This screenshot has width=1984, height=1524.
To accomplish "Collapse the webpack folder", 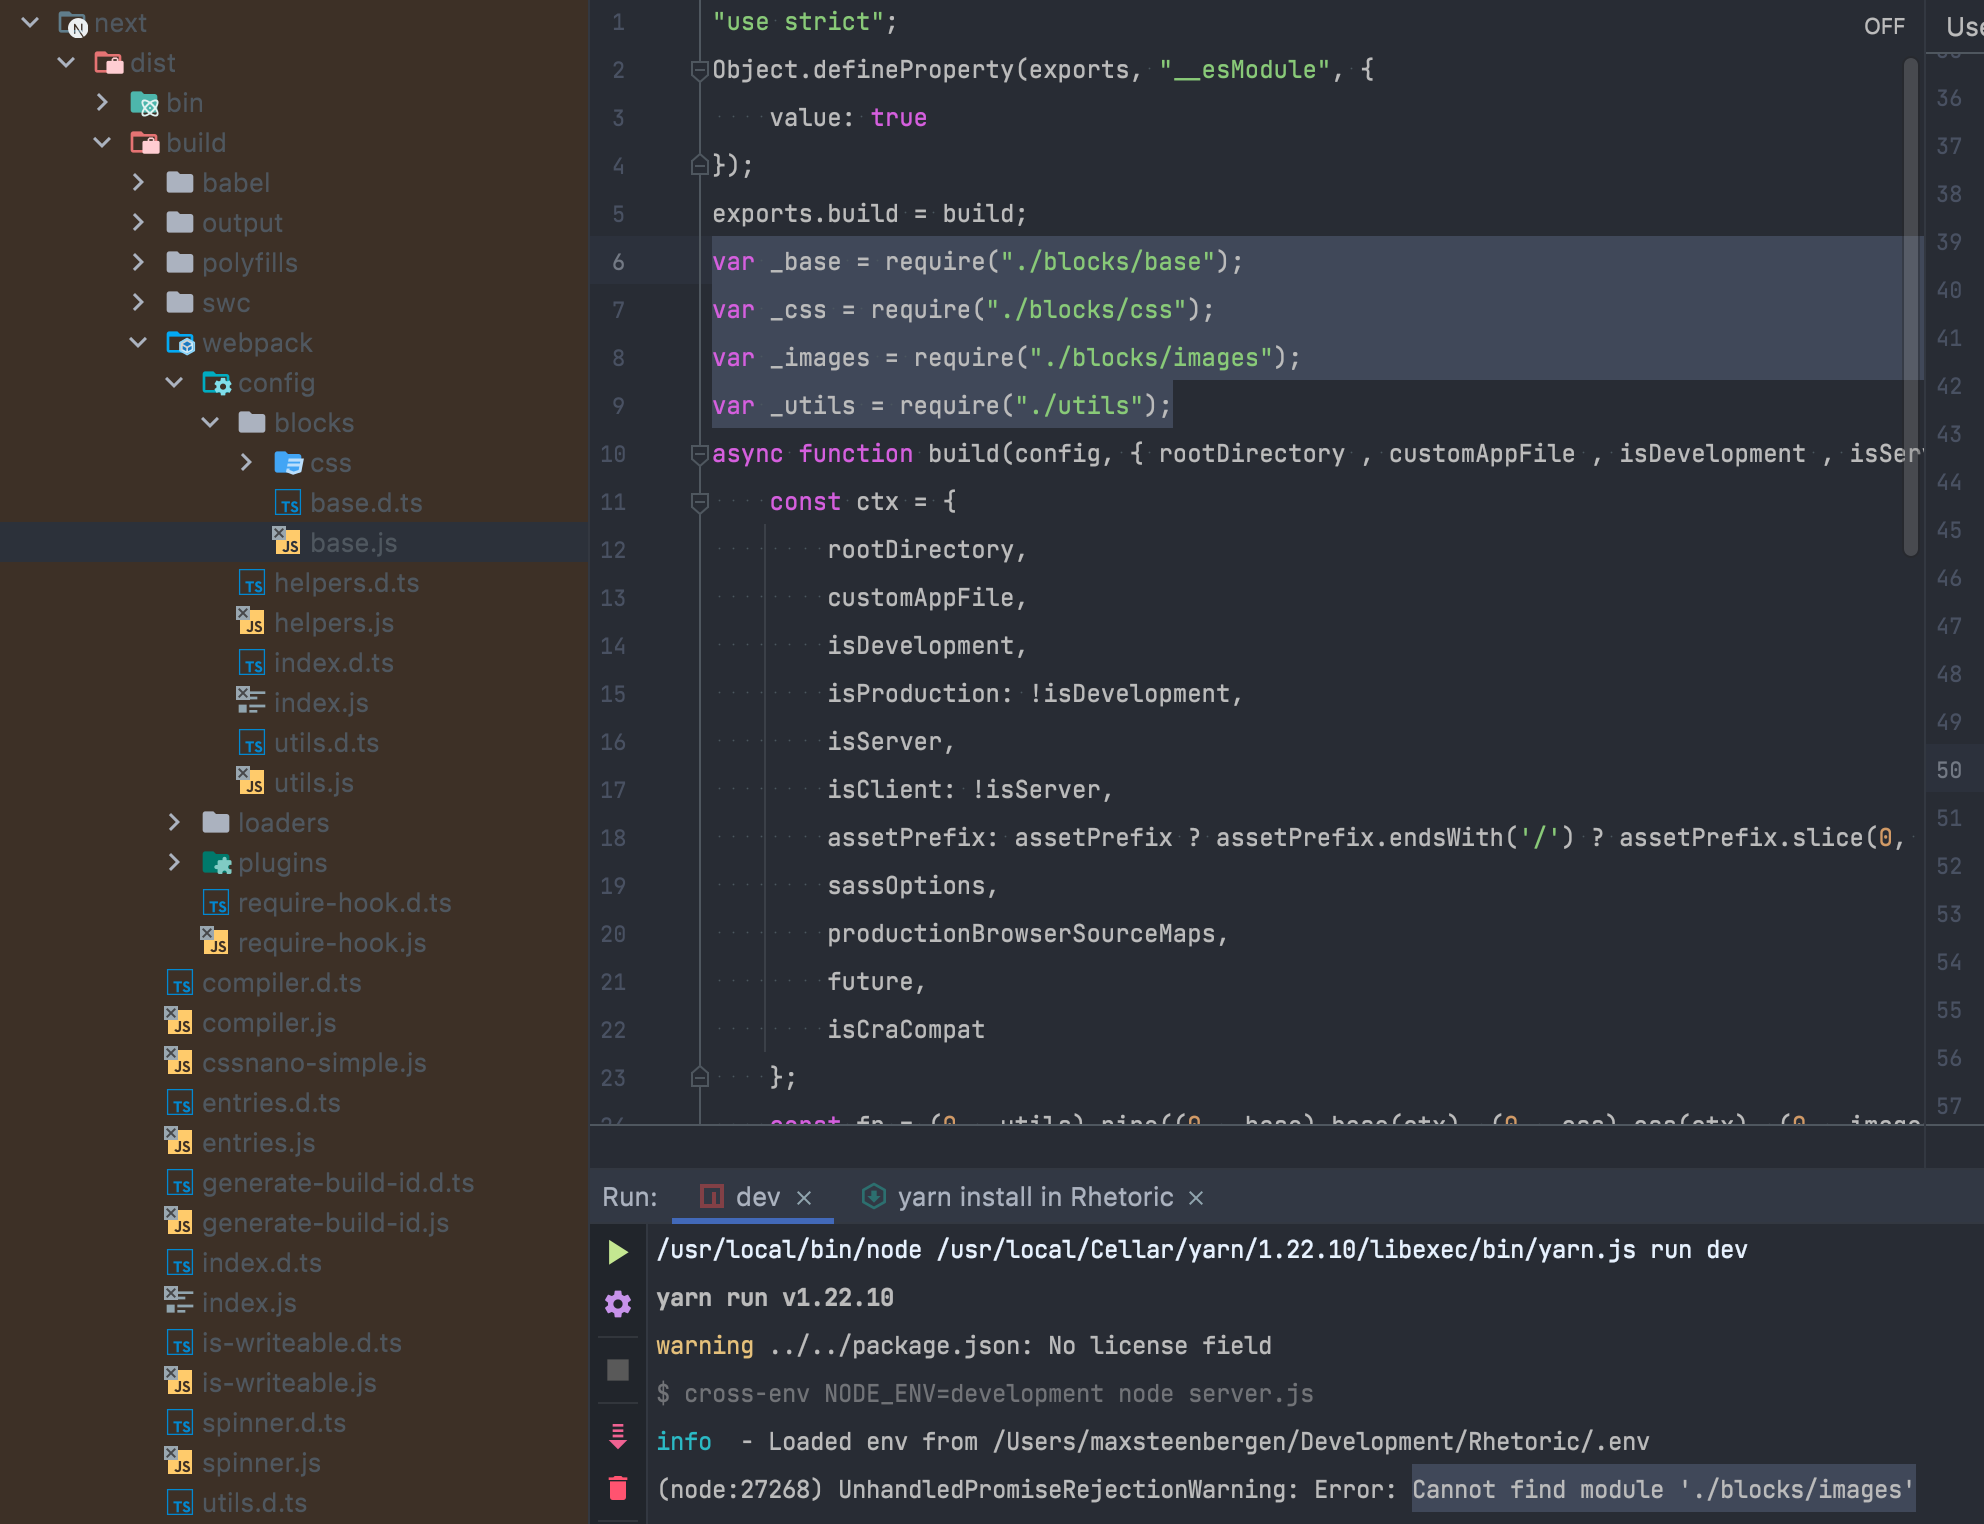I will pyautogui.click(x=138, y=342).
